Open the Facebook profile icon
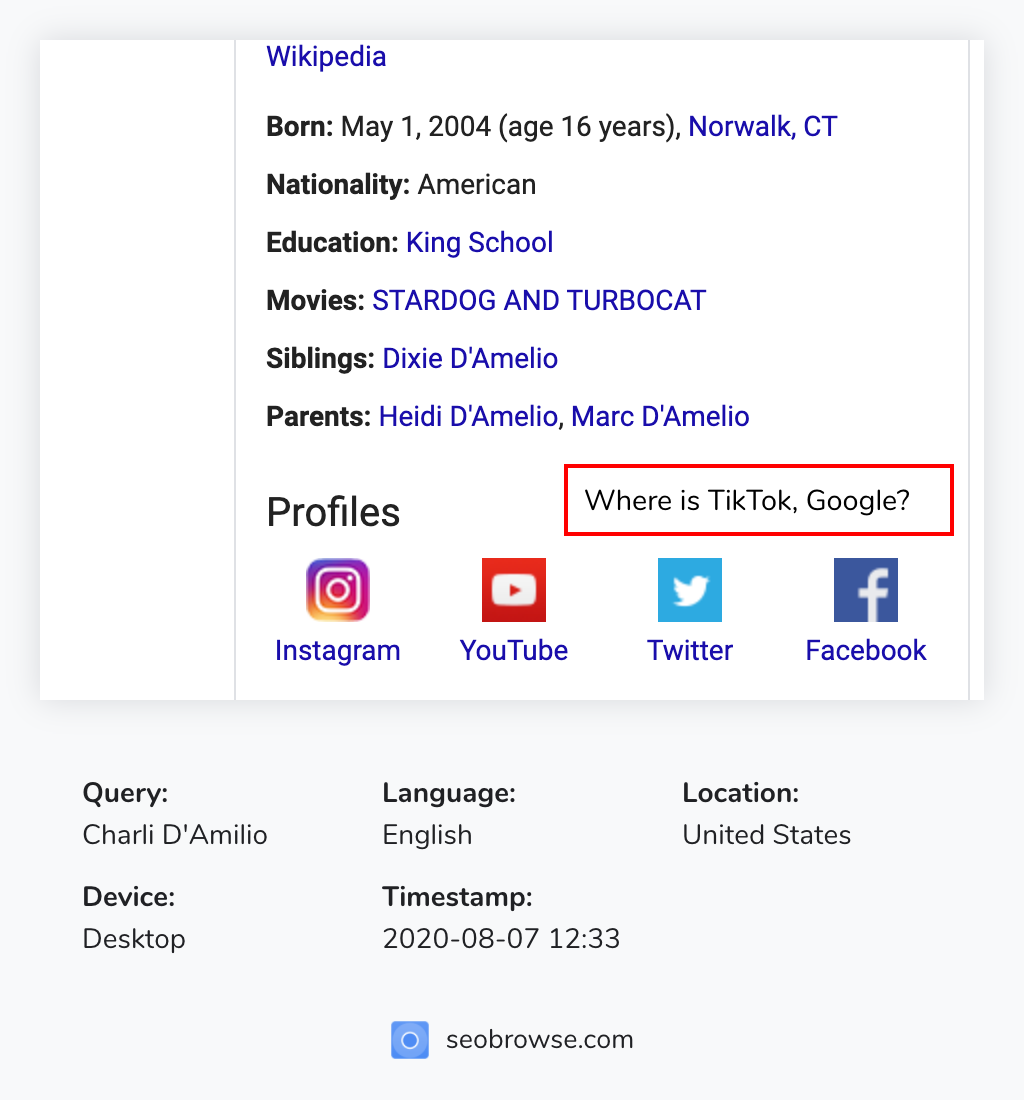The image size is (1024, 1100). [865, 589]
